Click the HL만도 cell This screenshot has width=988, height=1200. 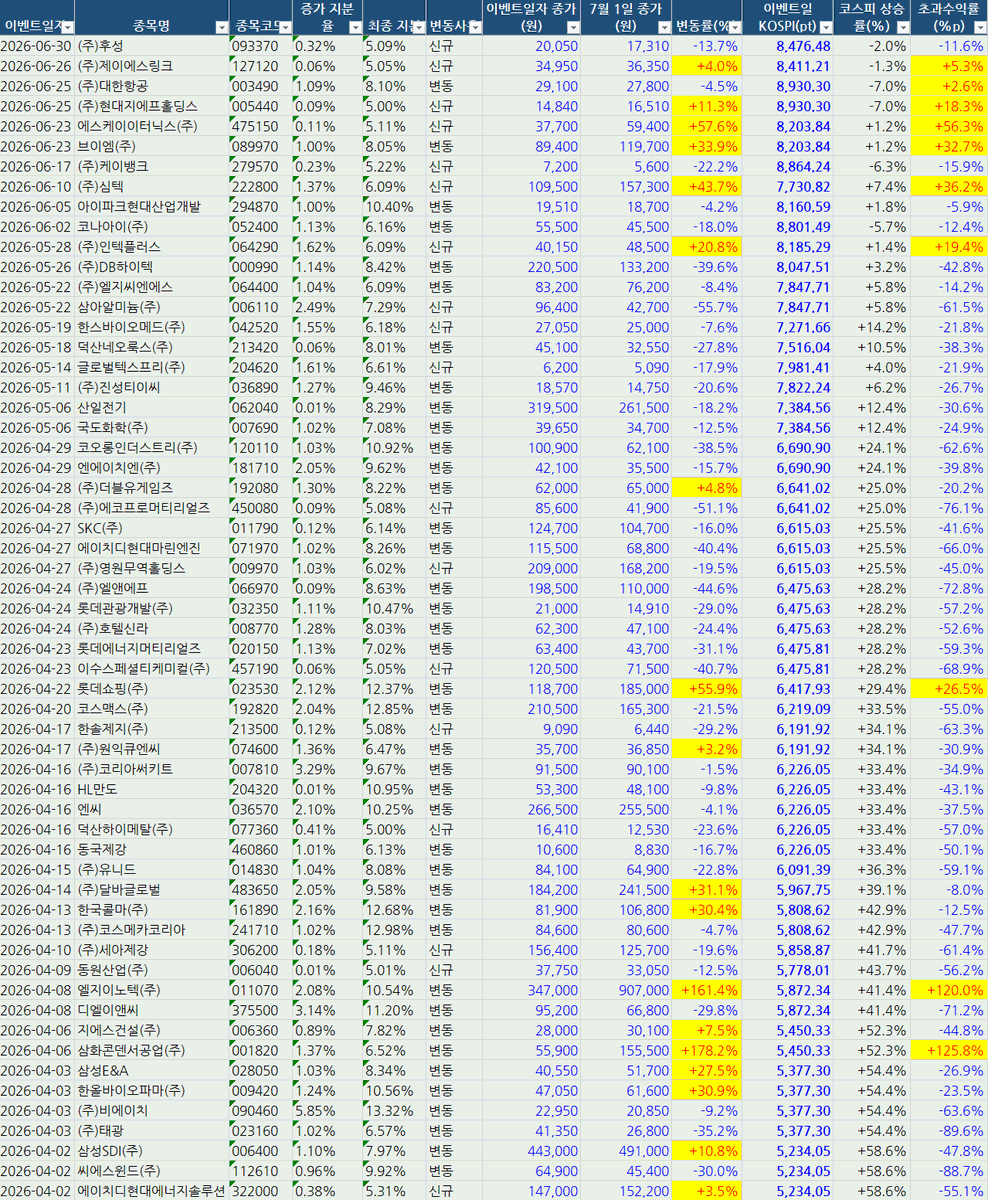152,787
